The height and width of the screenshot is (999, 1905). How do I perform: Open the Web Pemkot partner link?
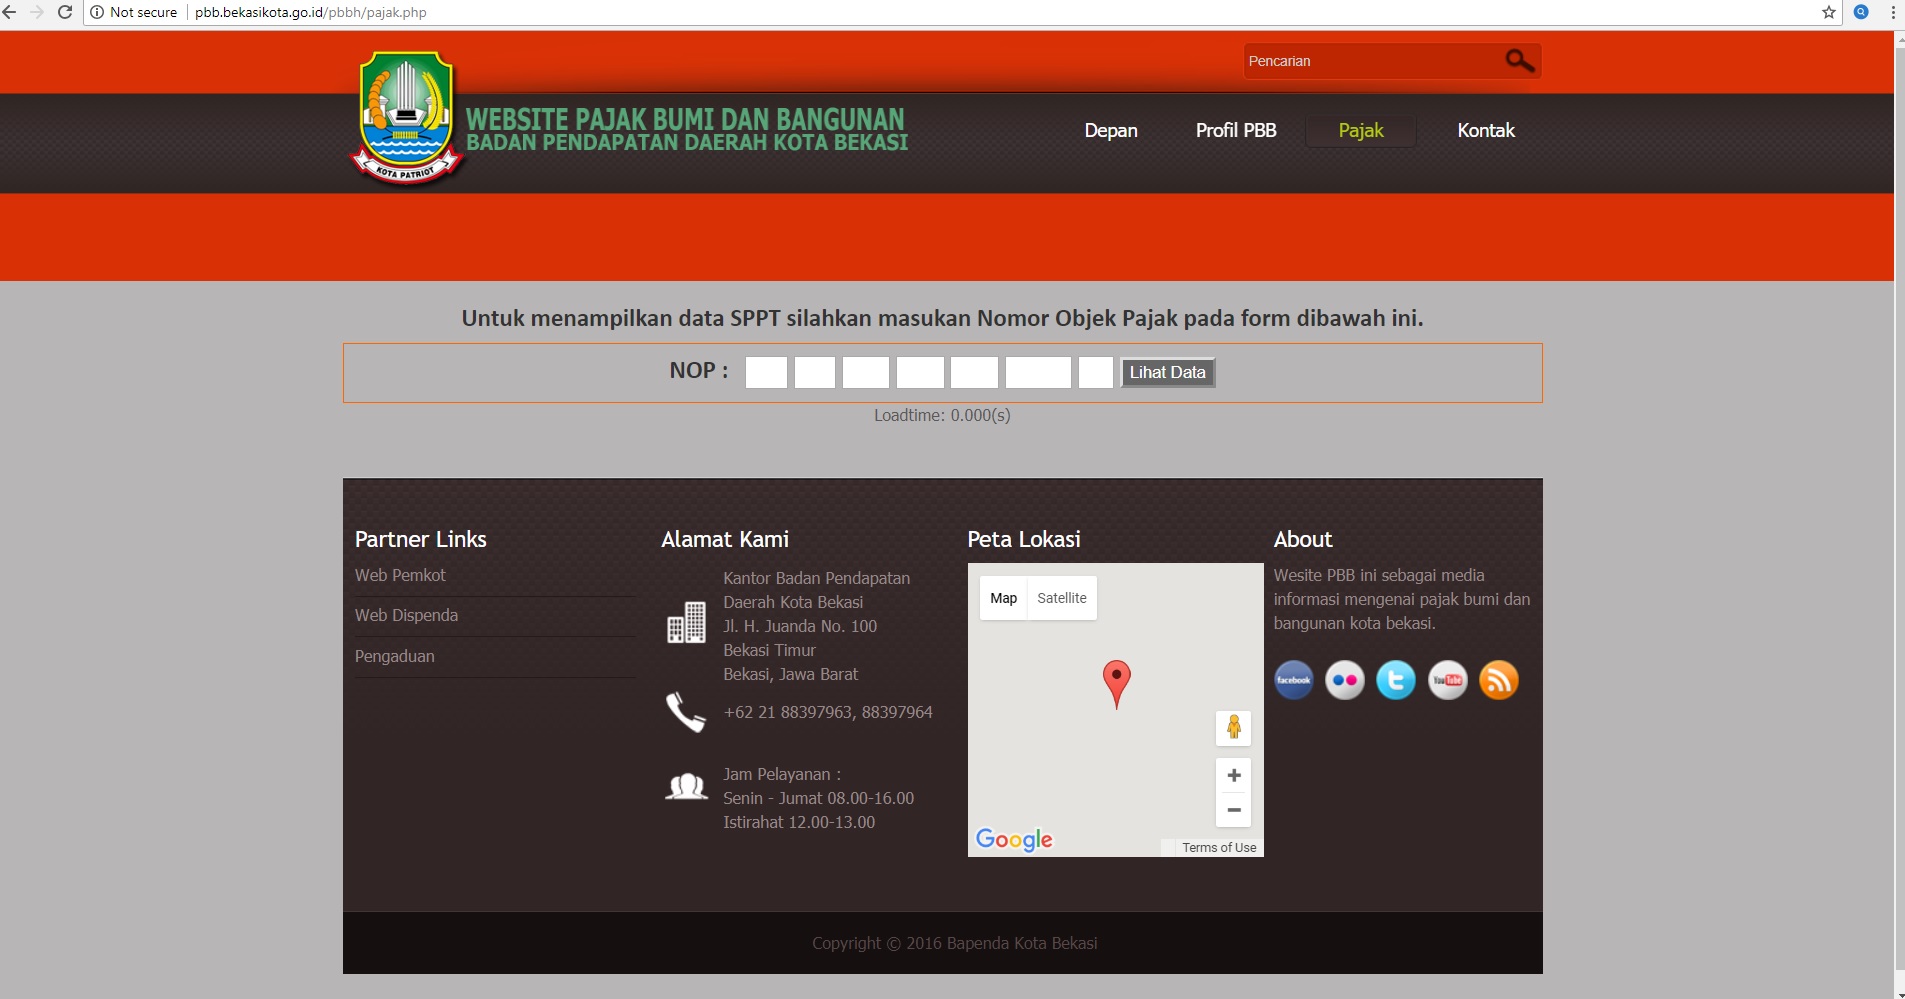(x=400, y=575)
